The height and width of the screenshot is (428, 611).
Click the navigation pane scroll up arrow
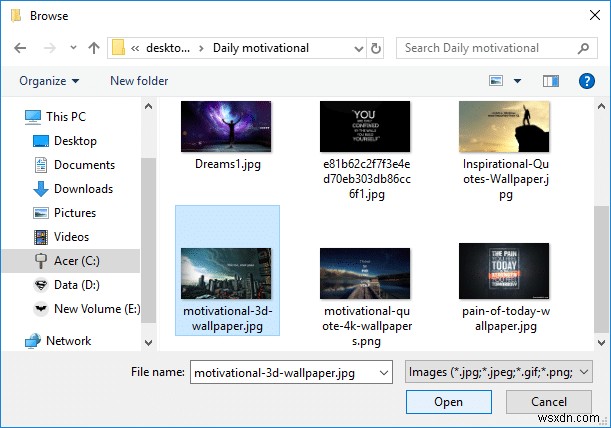pos(148,106)
